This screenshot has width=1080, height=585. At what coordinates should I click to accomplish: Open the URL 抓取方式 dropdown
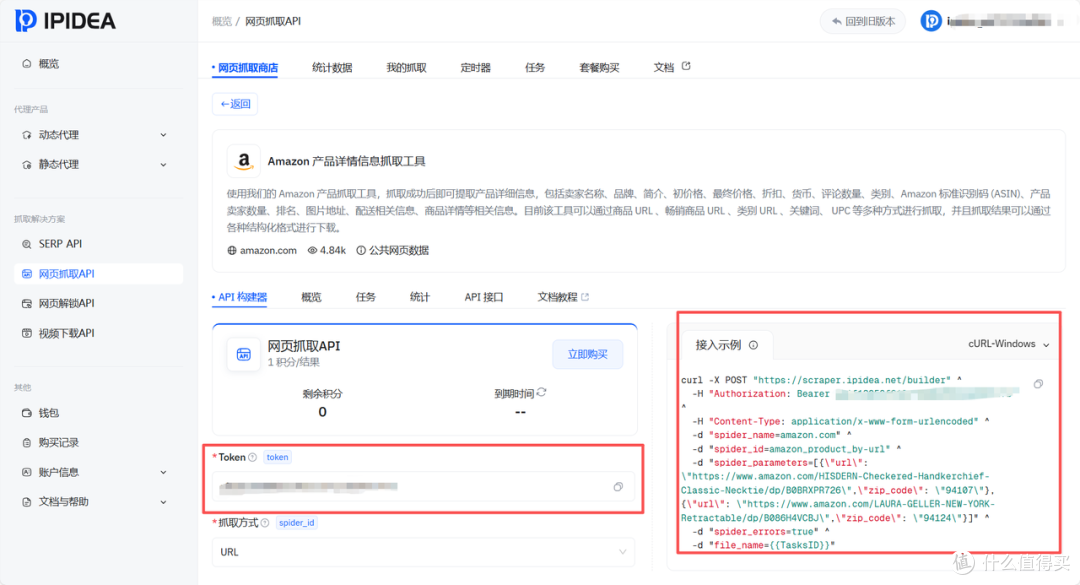pyautogui.click(x=423, y=552)
